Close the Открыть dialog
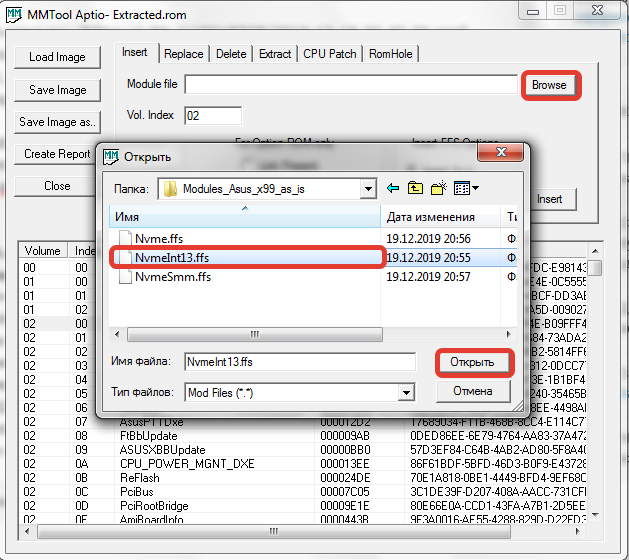Viewport: 629px width, 560px height. click(500, 152)
